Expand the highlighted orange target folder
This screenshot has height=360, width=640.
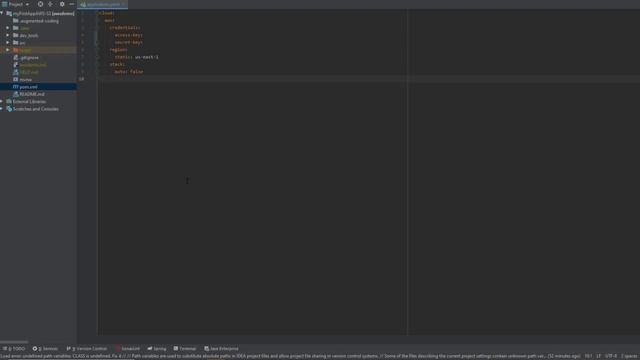pyautogui.click(x=7, y=50)
